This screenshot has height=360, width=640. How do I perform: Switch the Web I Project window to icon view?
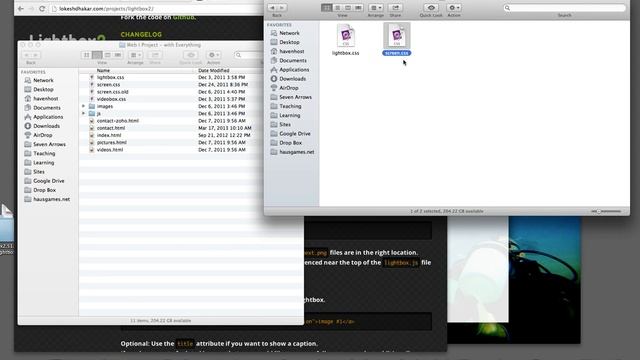tap(87, 55)
